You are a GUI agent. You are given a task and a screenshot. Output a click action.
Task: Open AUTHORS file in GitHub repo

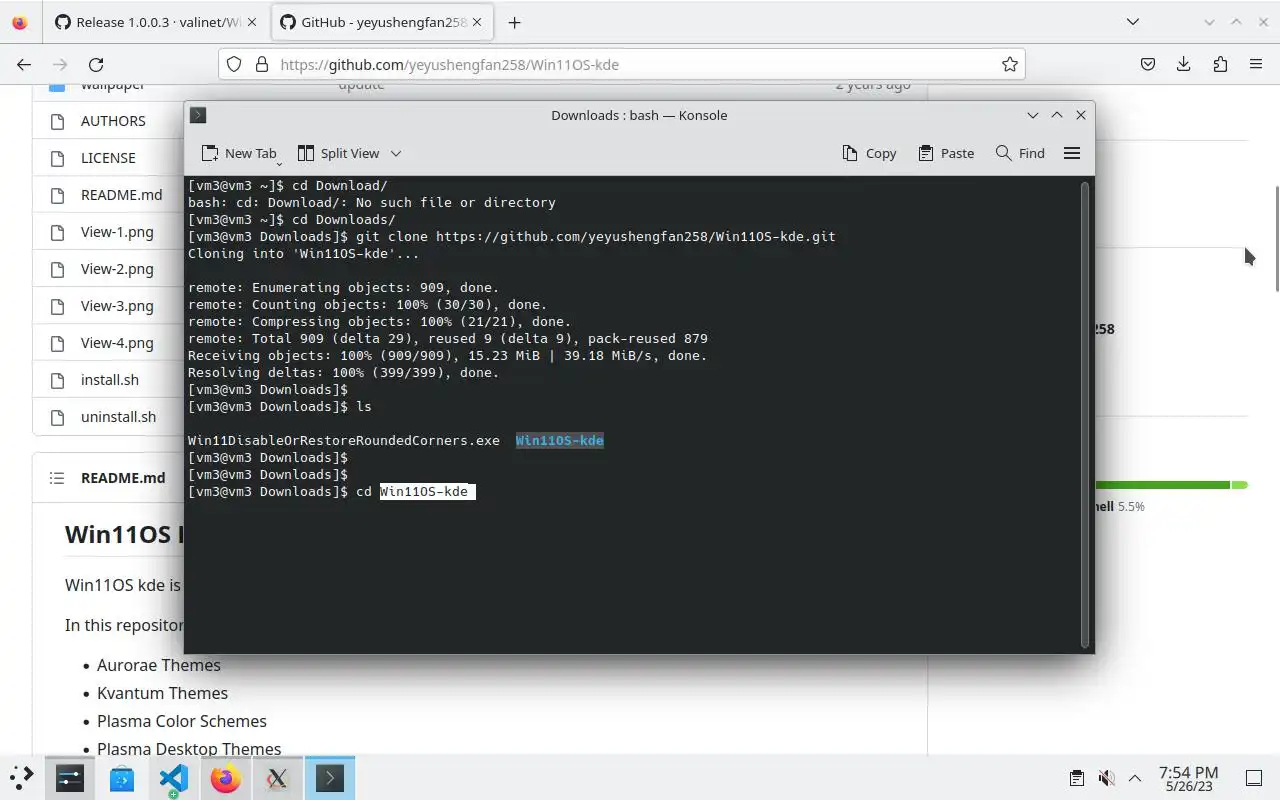113,121
